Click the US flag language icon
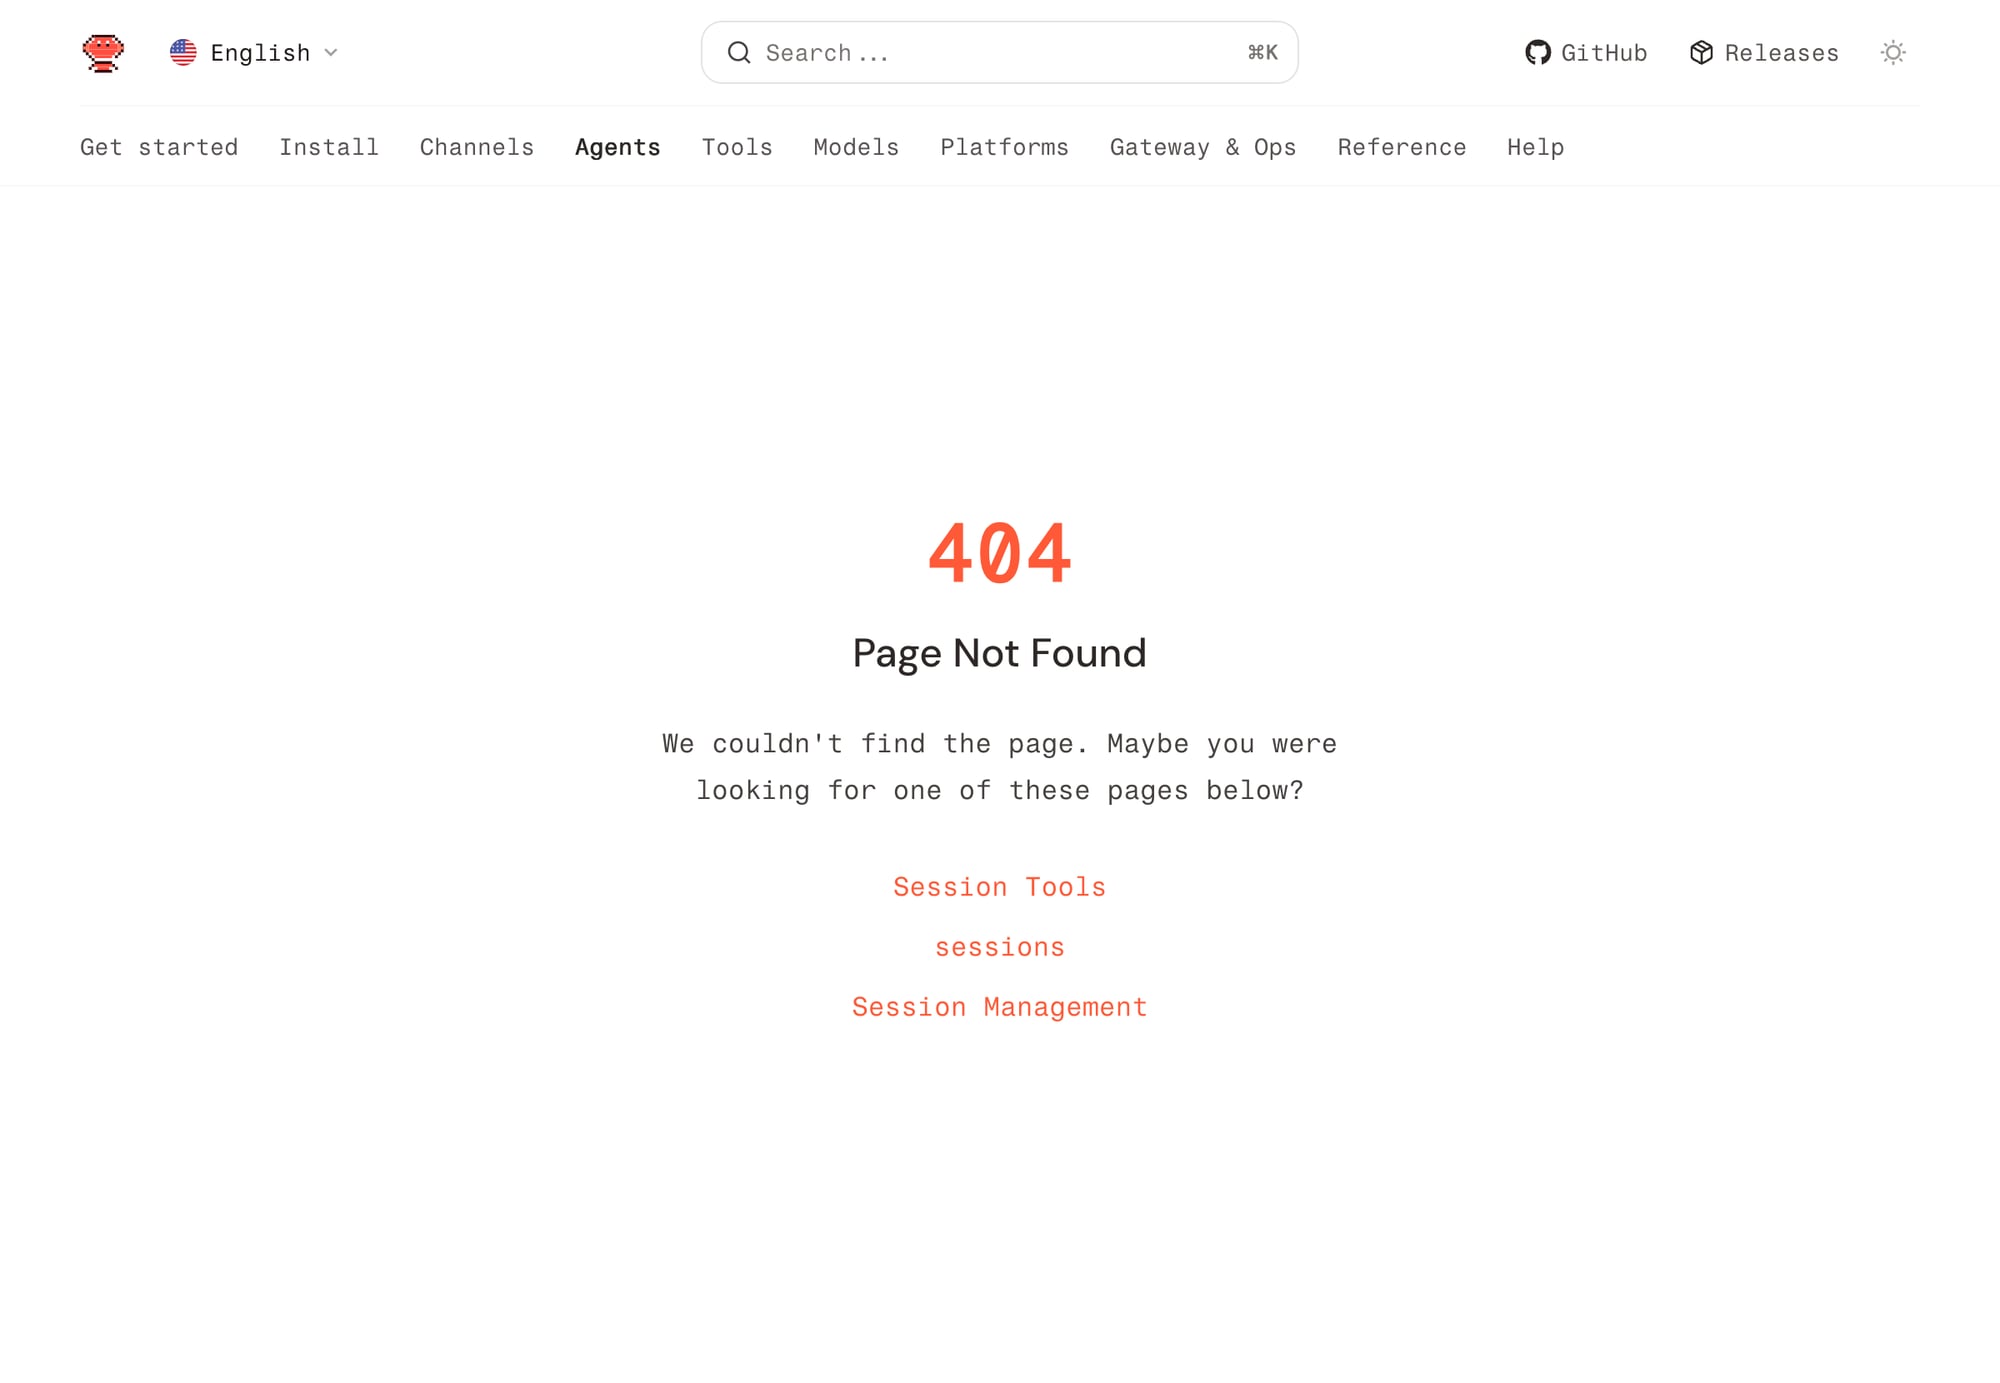Image resolution: width=2000 pixels, height=1383 pixels. (183, 52)
